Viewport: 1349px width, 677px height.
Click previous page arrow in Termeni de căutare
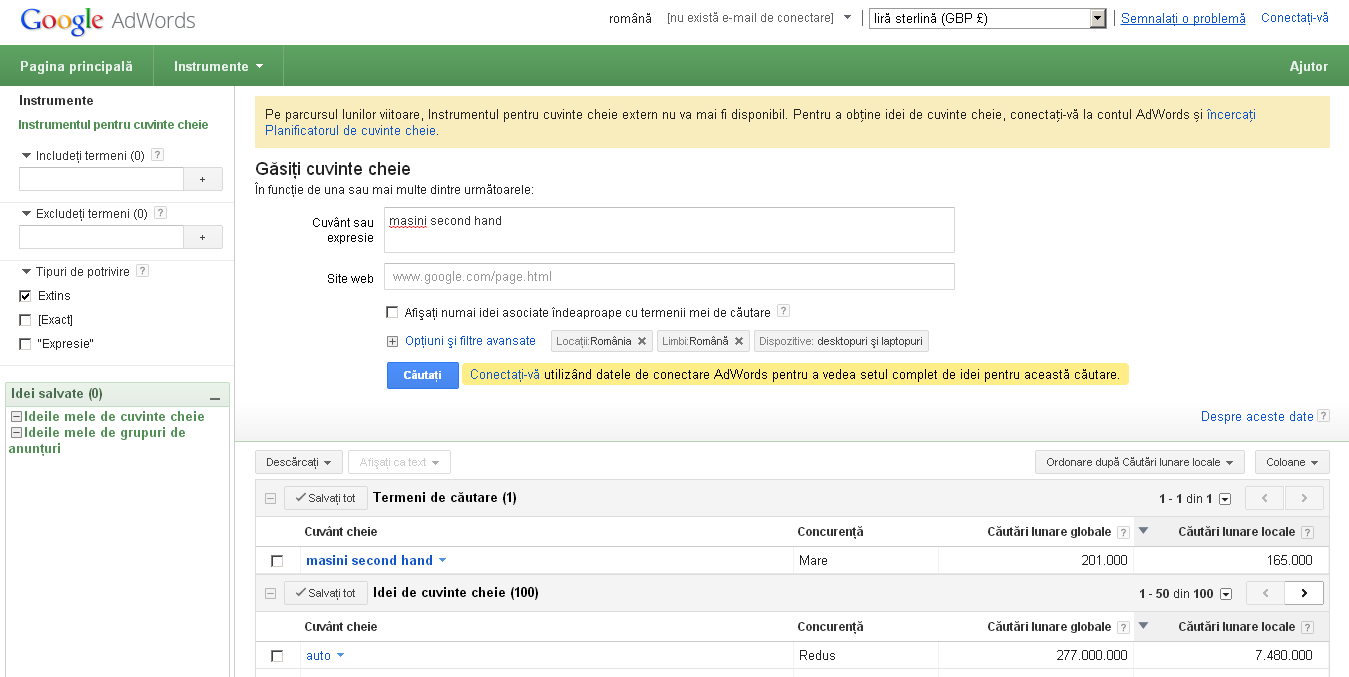pyautogui.click(x=1265, y=498)
